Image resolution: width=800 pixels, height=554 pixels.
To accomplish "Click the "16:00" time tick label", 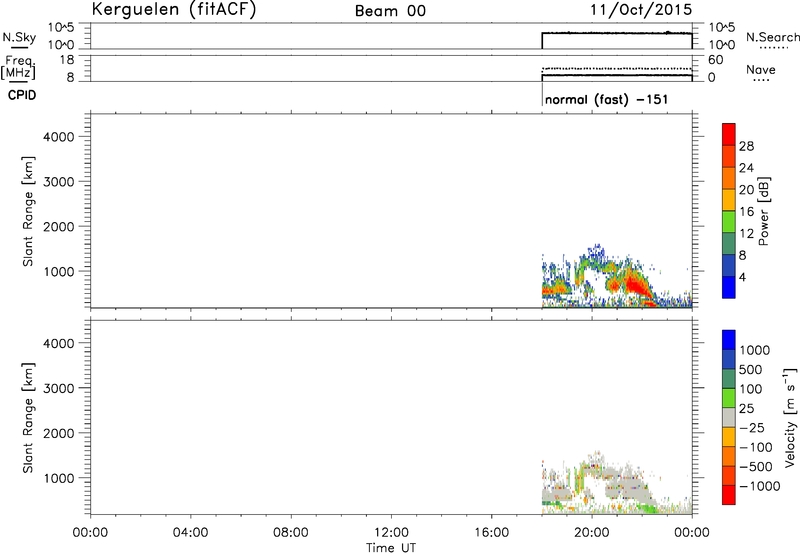I will click(x=491, y=533).
